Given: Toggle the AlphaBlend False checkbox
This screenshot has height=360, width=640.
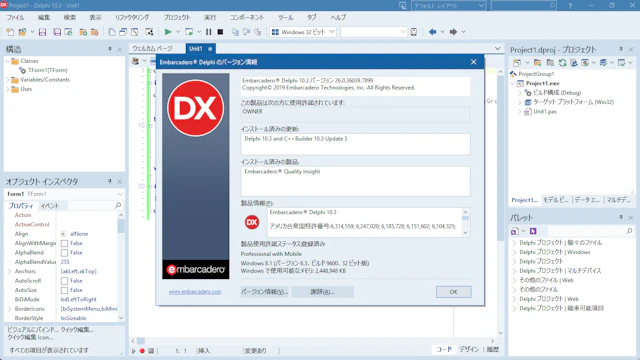Looking at the screenshot, I should (x=64, y=253).
